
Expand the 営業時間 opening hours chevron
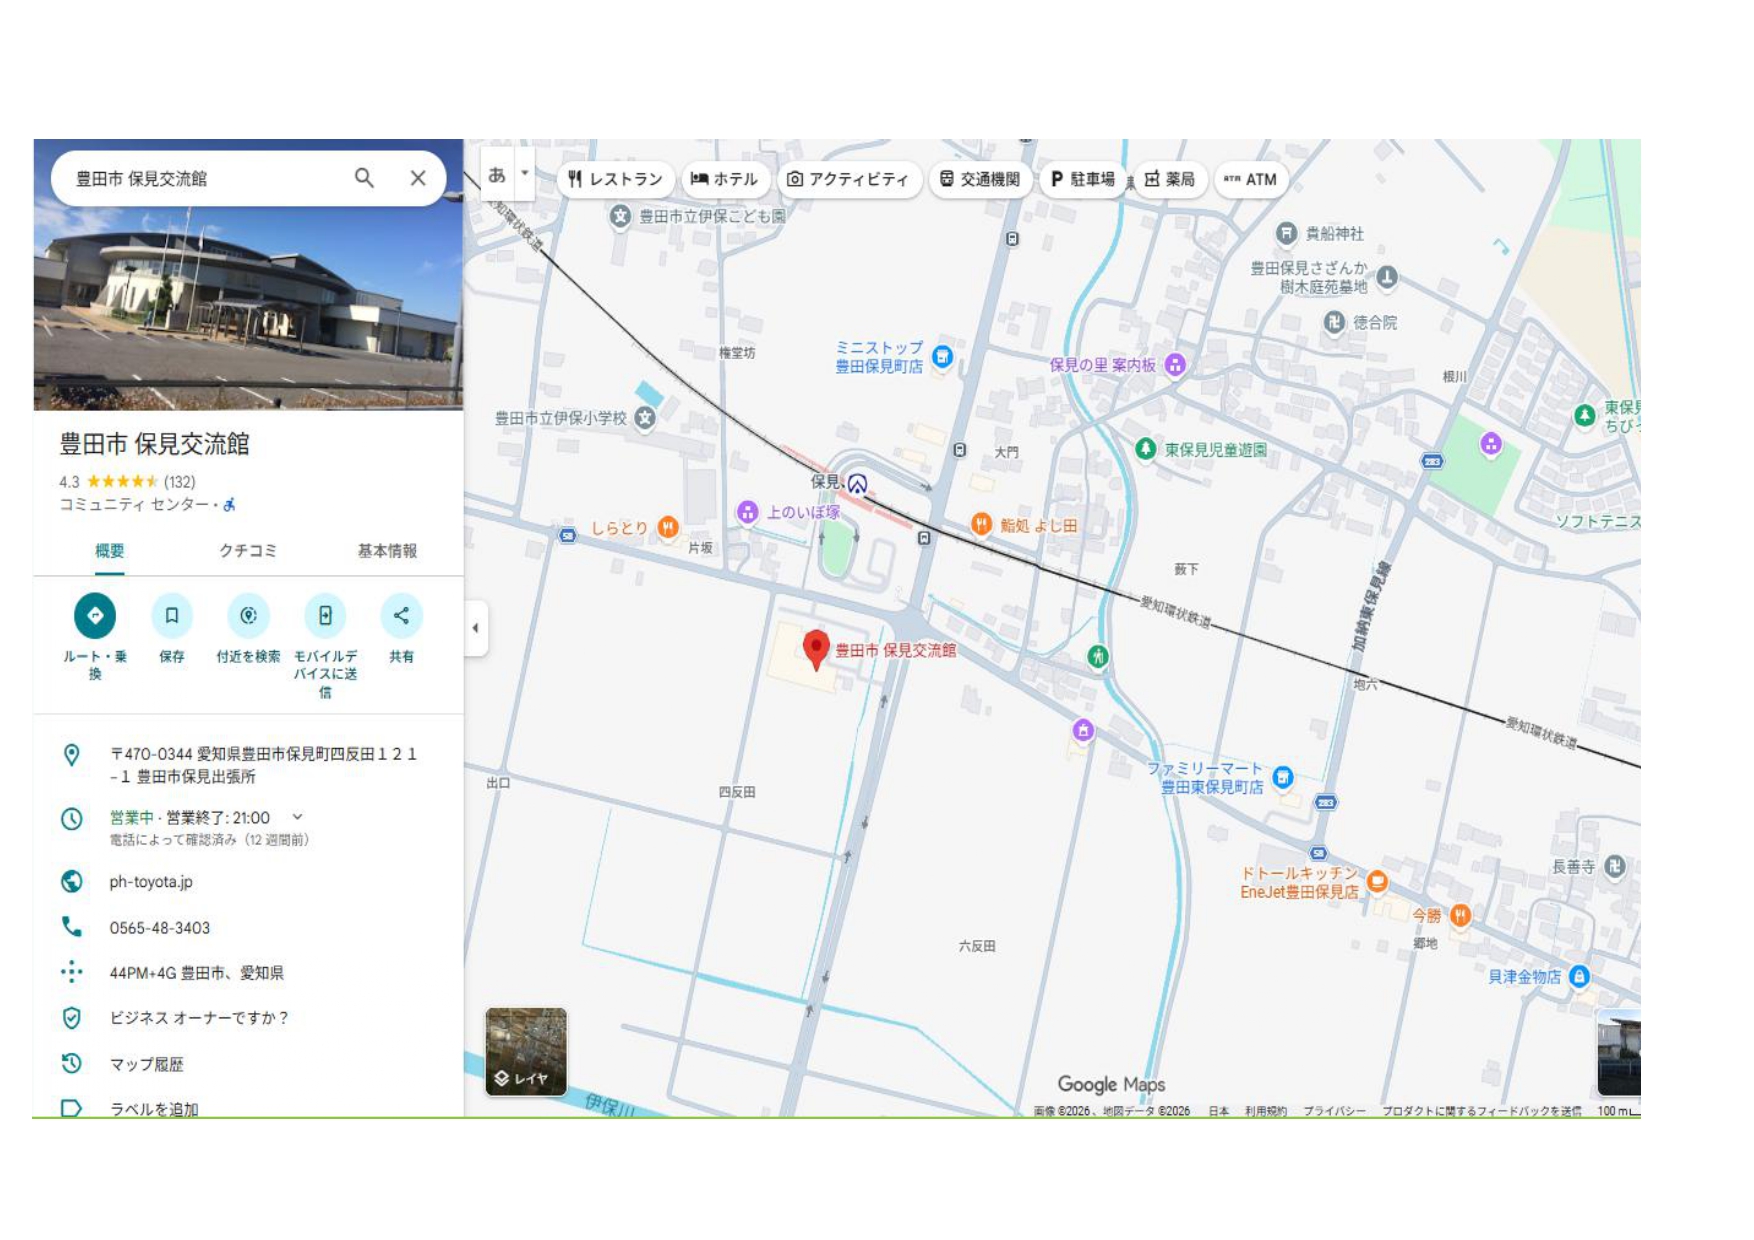point(295,818)
